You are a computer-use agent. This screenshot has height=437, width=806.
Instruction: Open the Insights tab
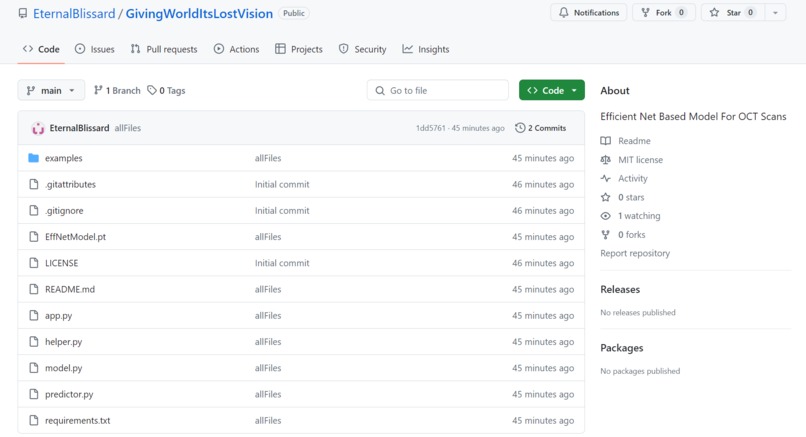pyautogui.click(x=426, y=49)
